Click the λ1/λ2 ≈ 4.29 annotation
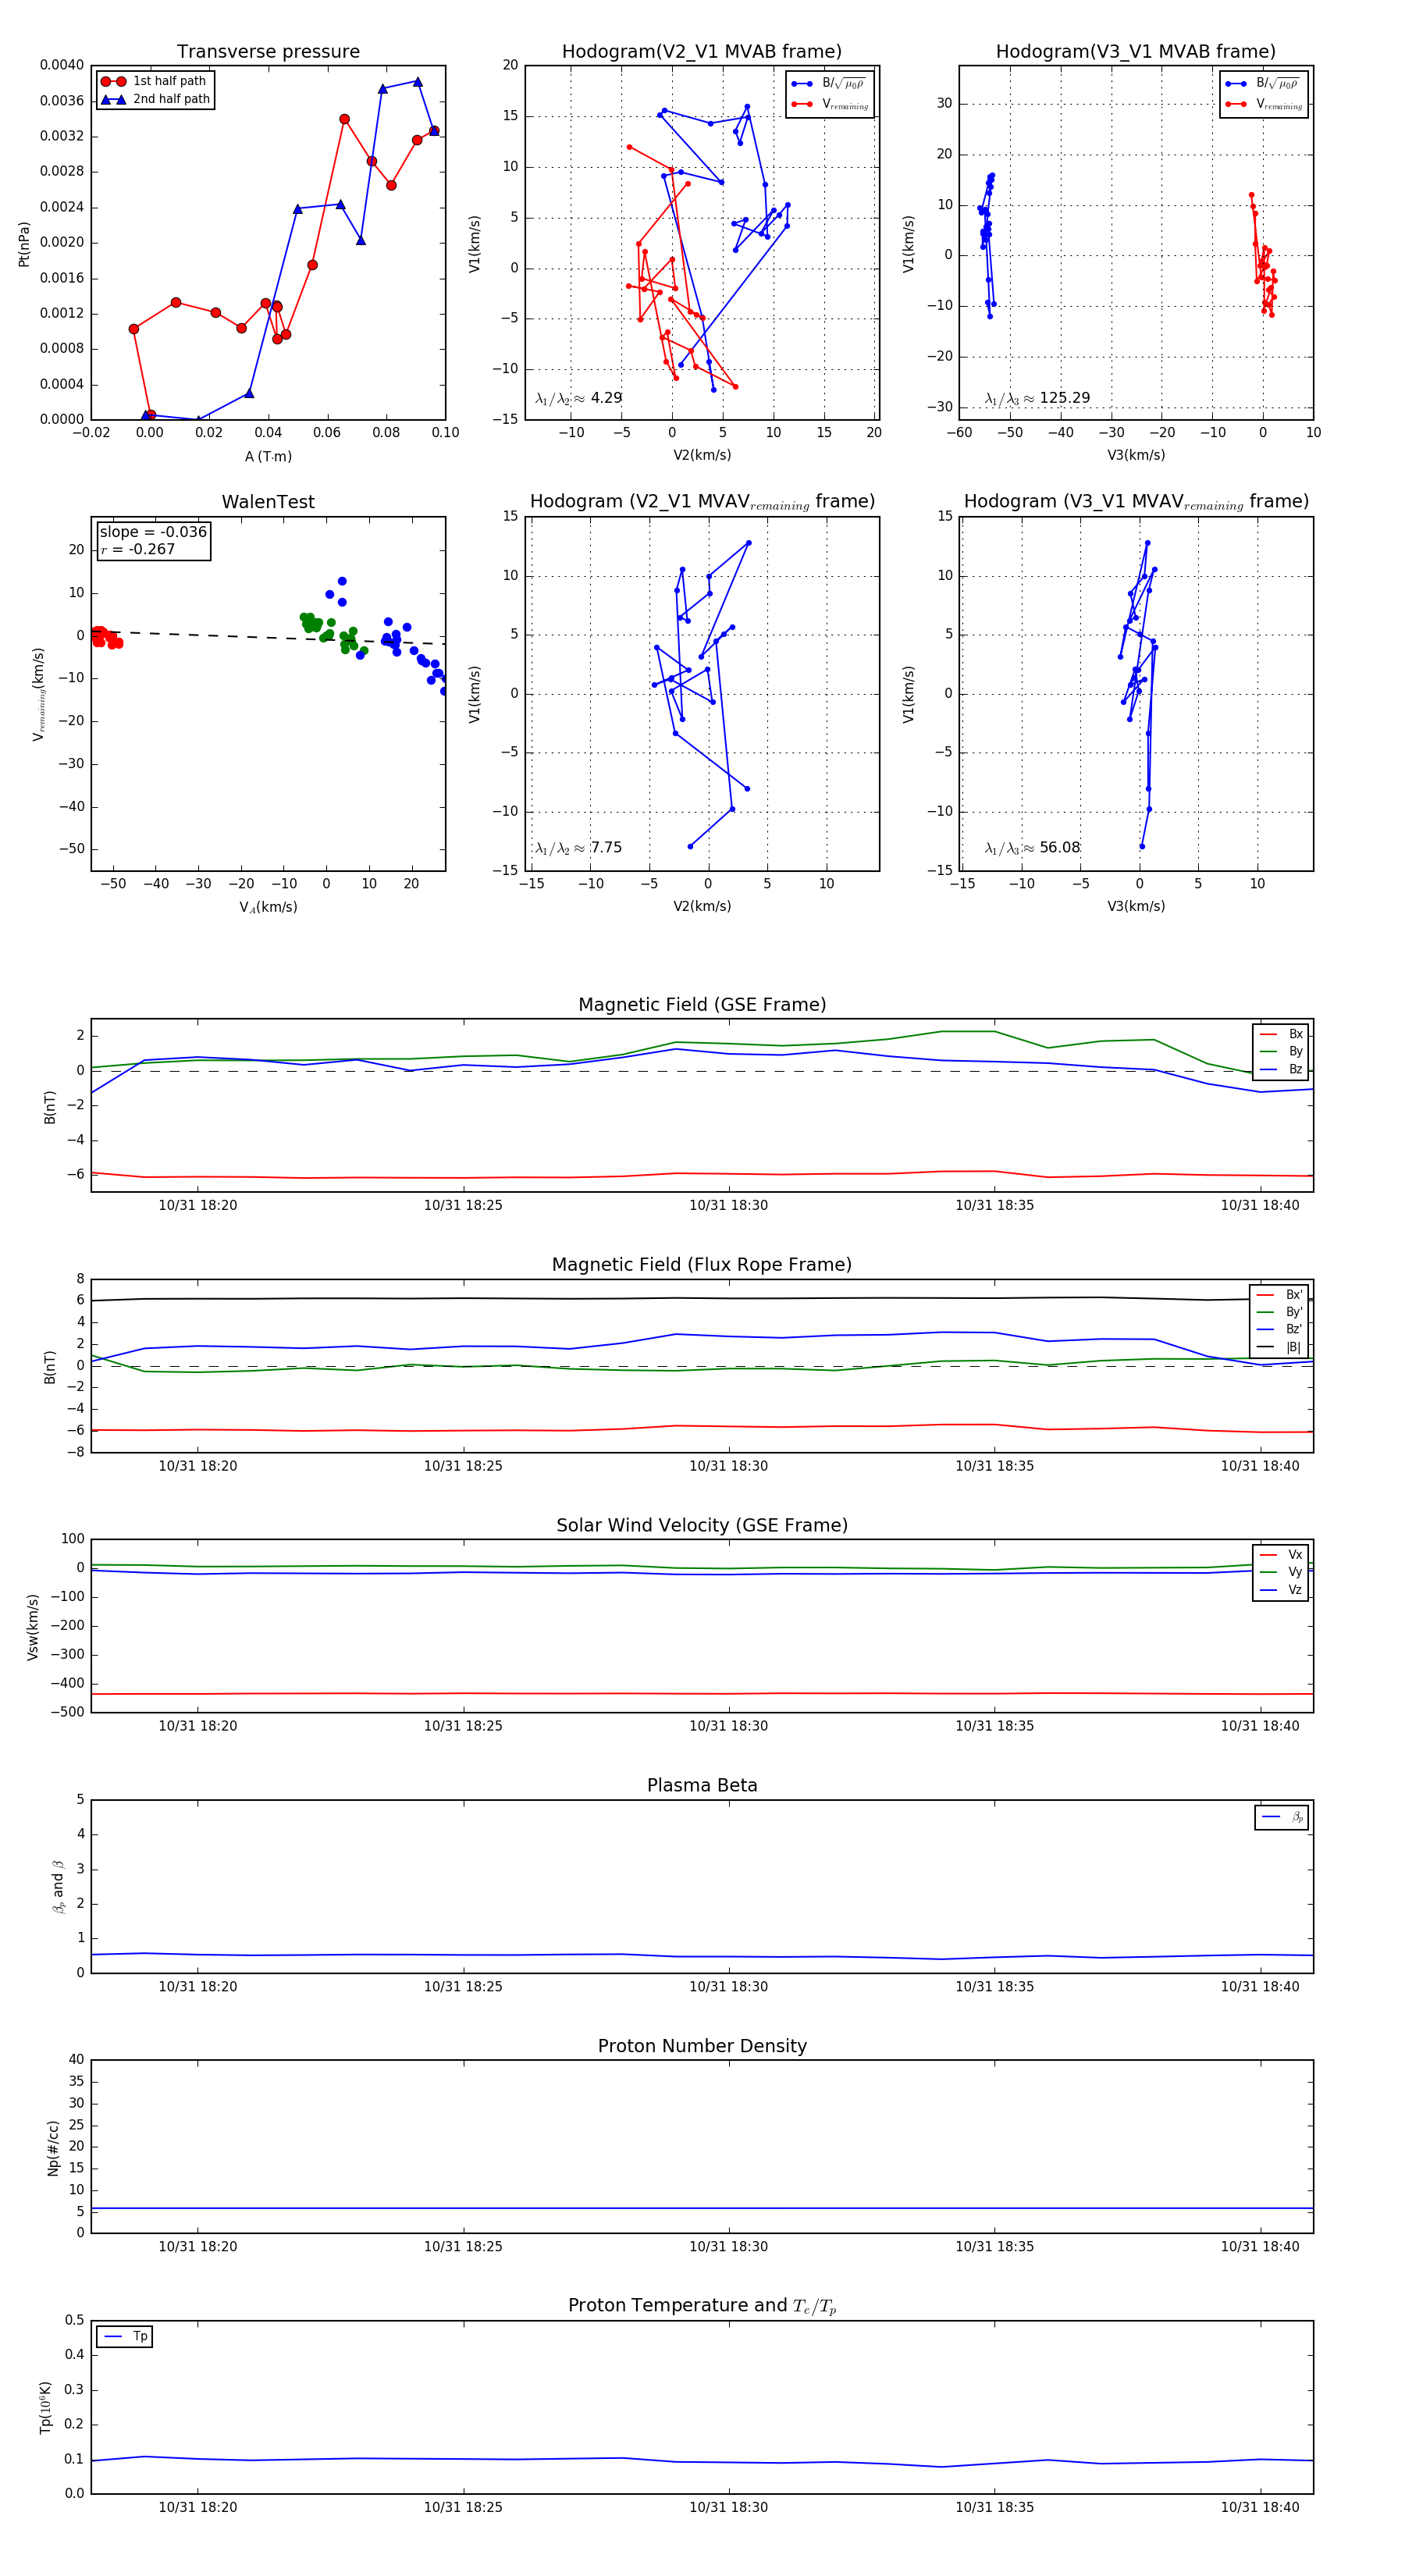The height and width of the screenshot is (2576, 1405). tap(578, 398)
